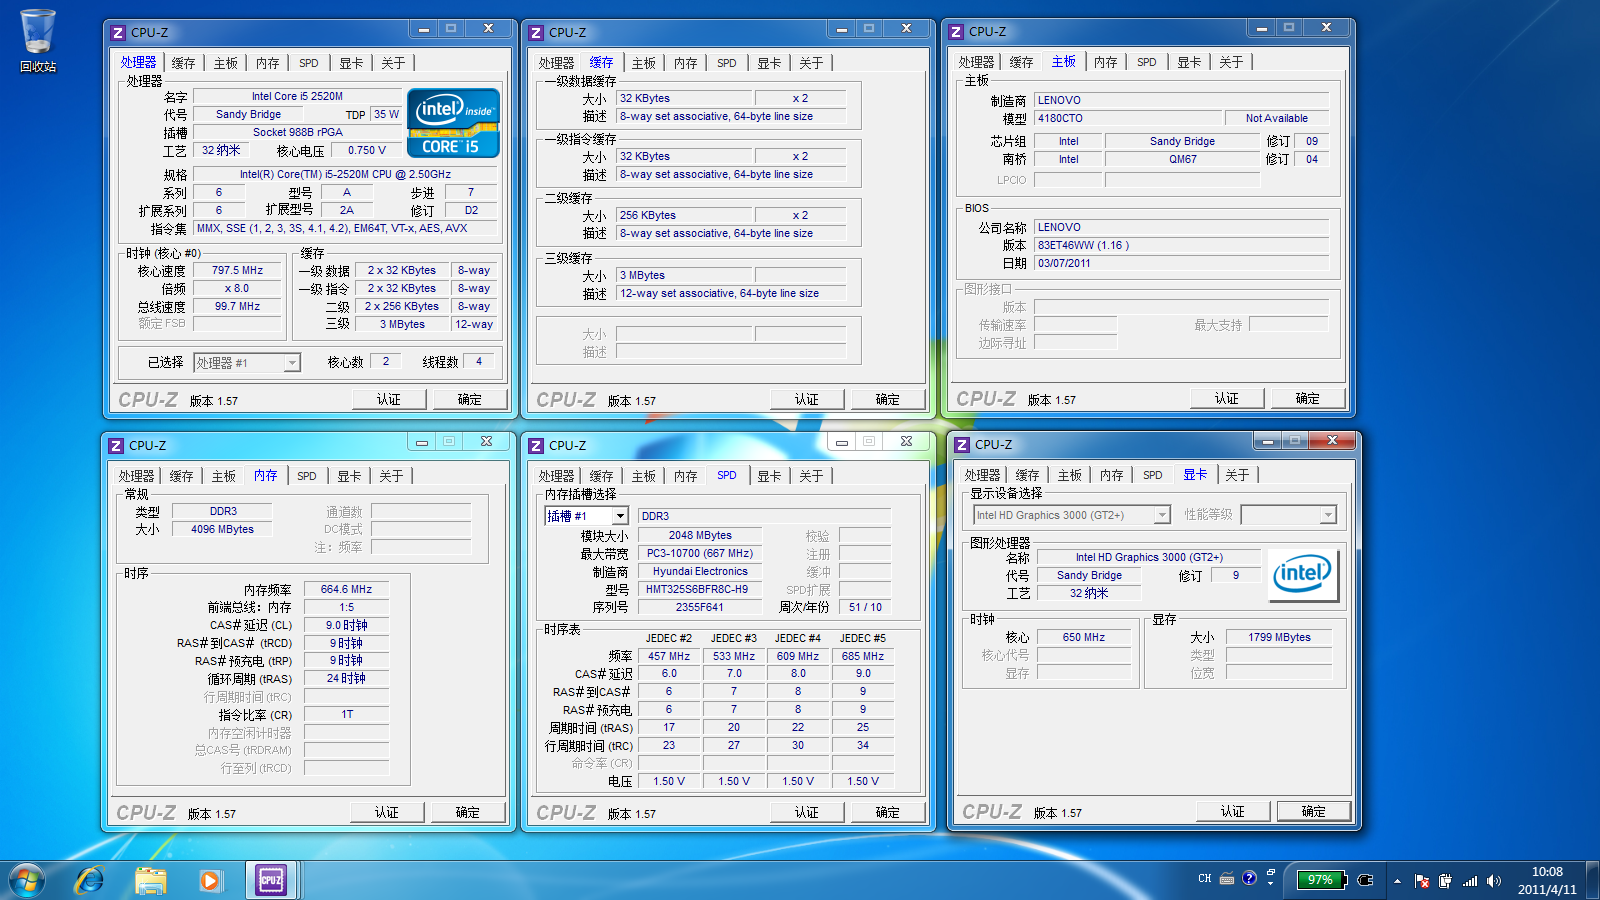Viewport: 1600px width, 900px height.
Task: Click the Intel Core i5 inside logo
Action: (x=453, y=123)
